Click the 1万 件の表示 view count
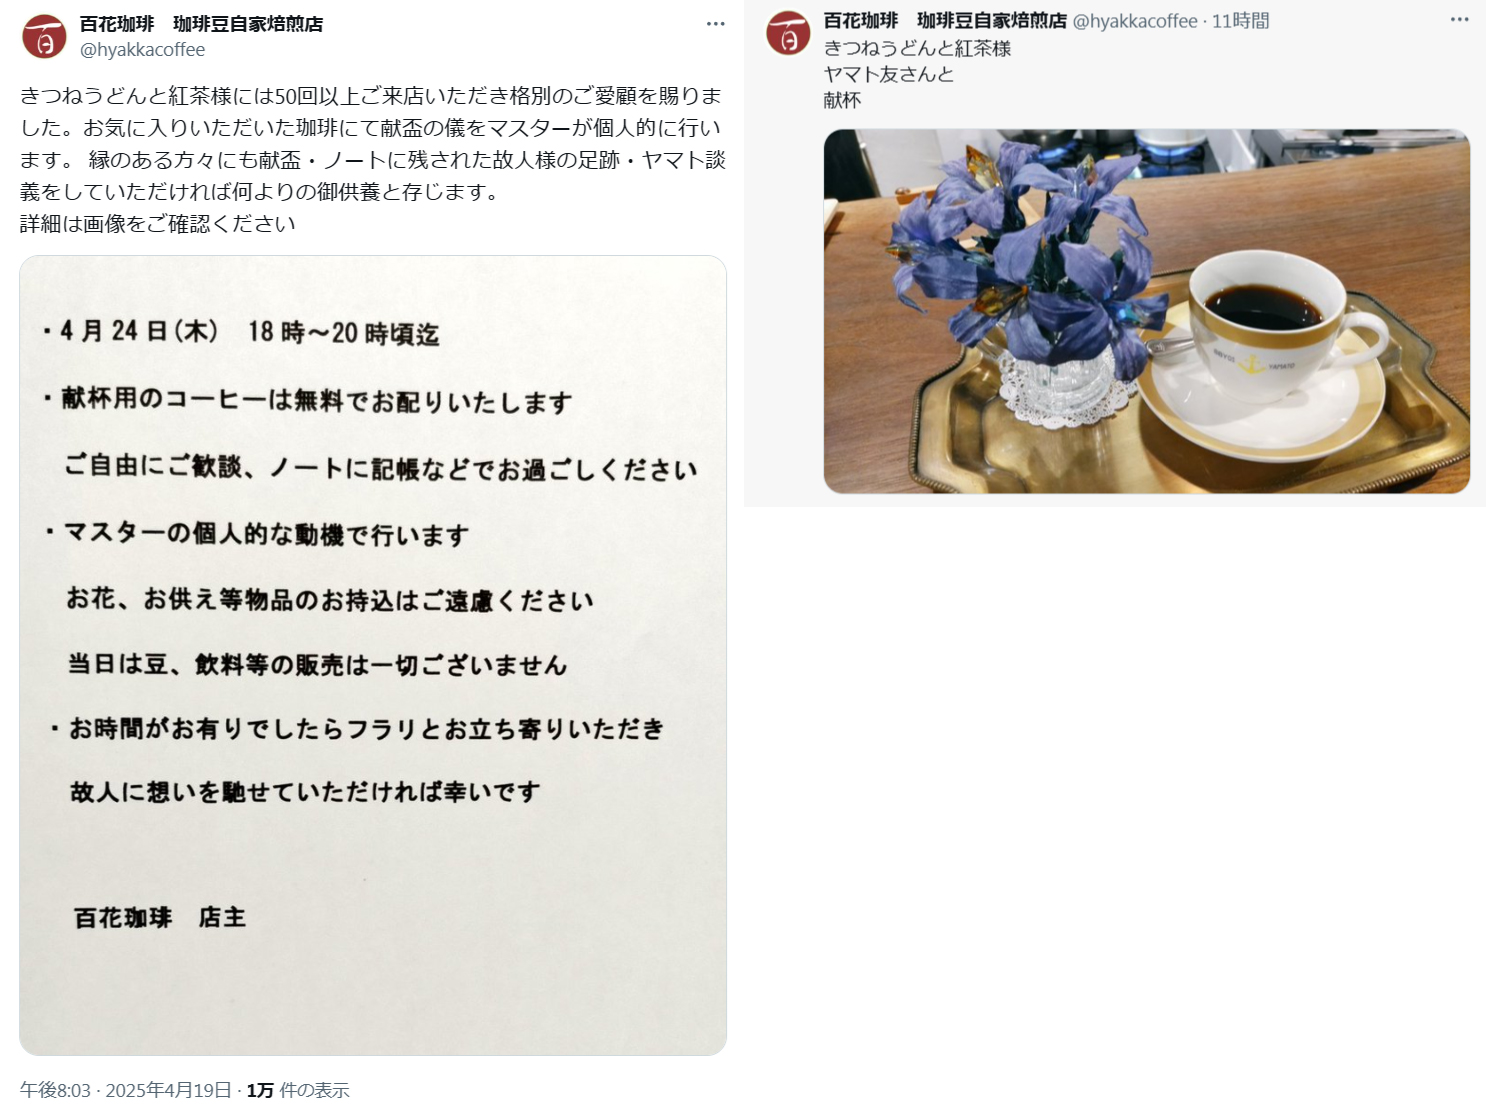 point(298,1090)
